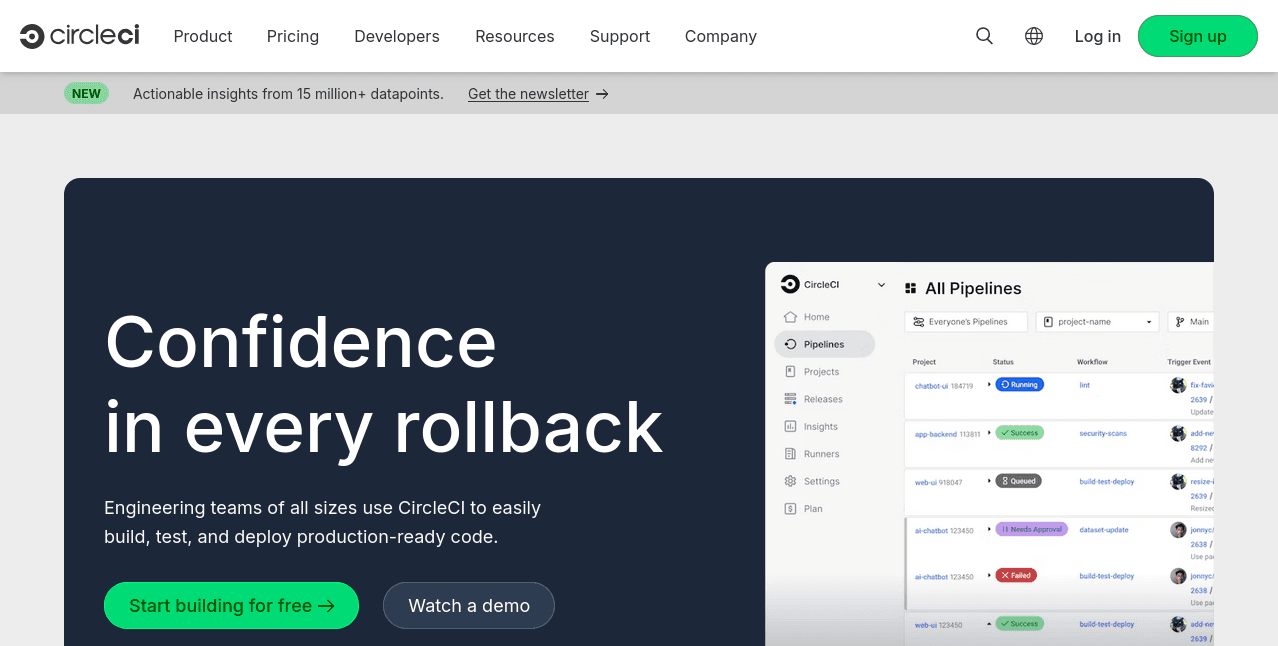Open the Pricing page

[293, 36]
